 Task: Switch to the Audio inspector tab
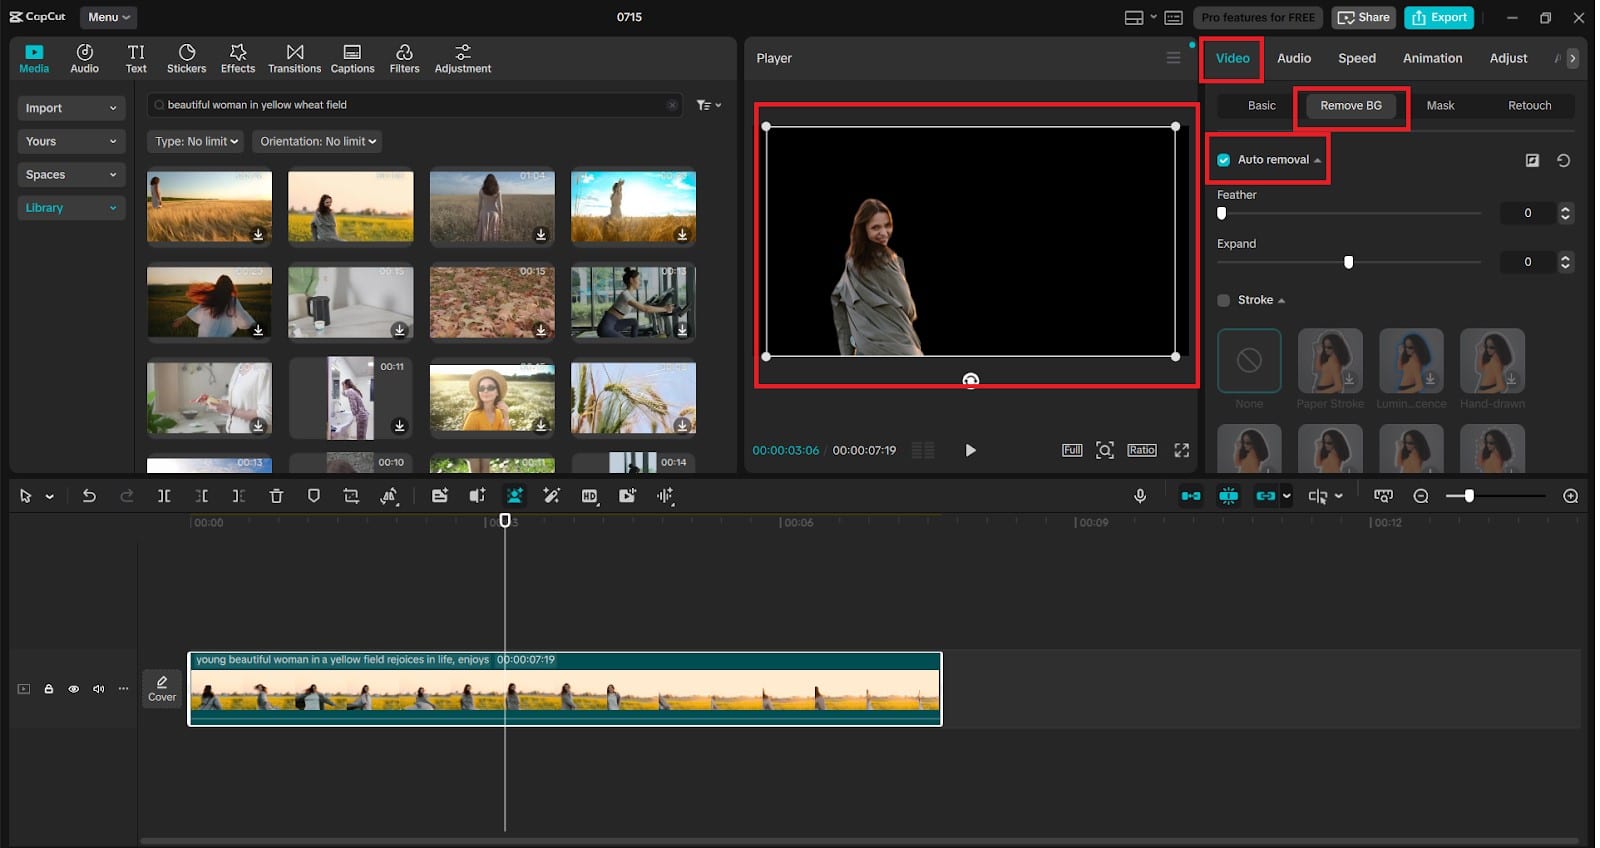click(1294, 58)
